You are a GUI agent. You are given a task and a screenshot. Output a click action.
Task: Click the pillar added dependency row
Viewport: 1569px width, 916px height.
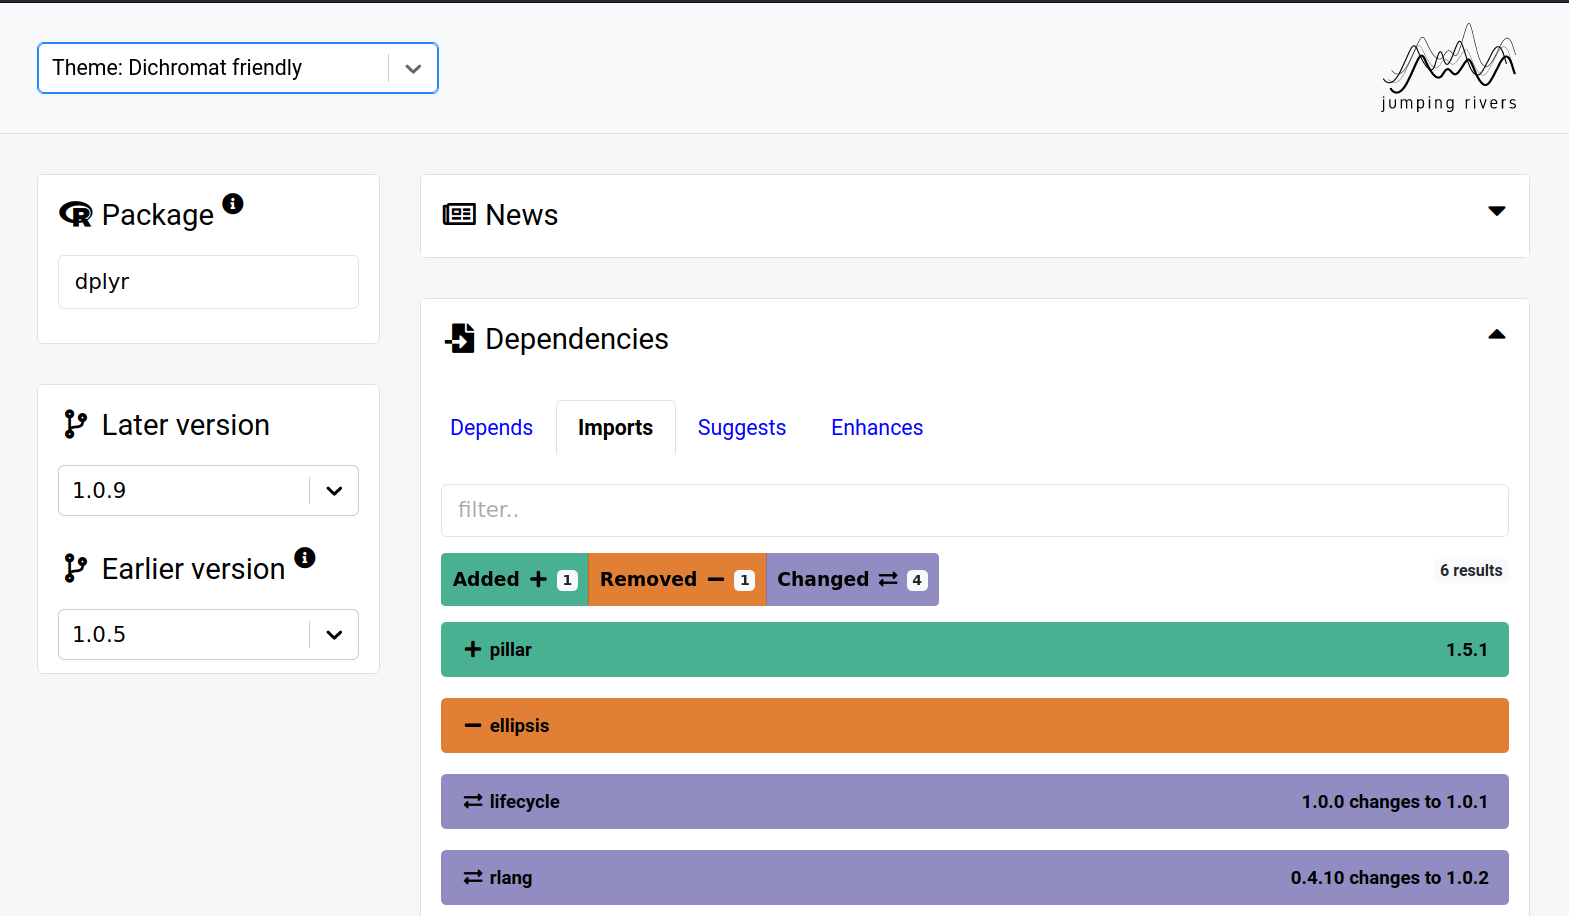(x=975, y=649)
